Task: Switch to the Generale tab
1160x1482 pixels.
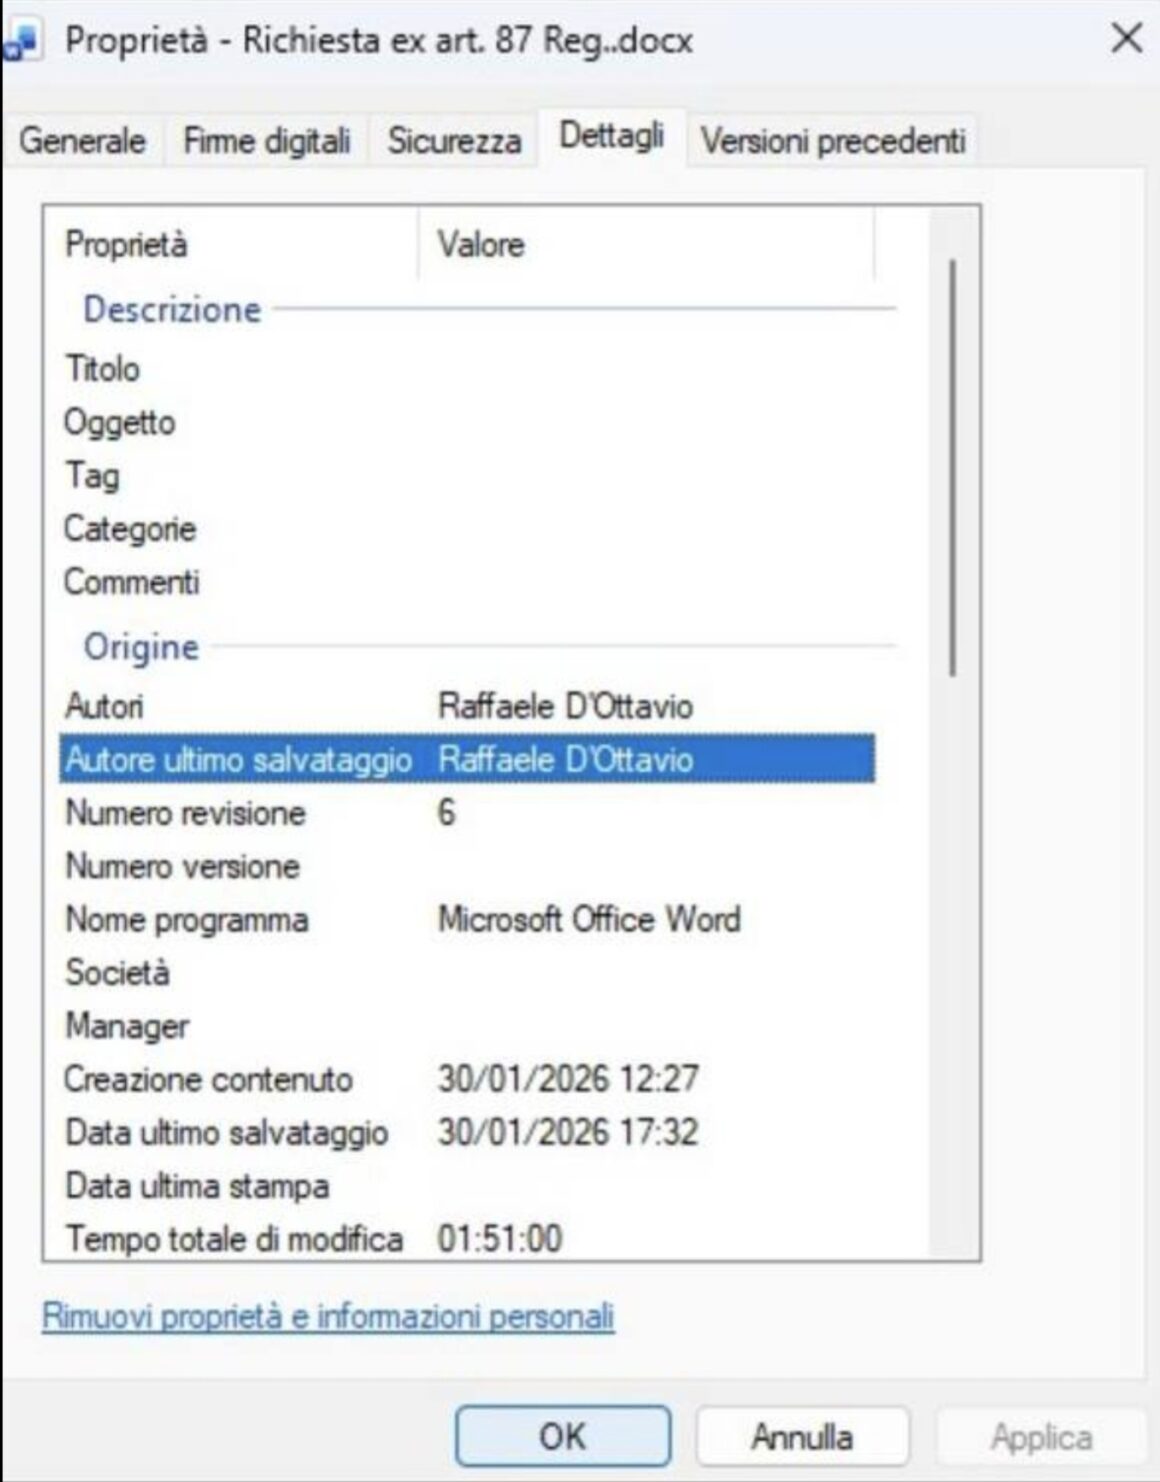Action: tap(82, 141)
